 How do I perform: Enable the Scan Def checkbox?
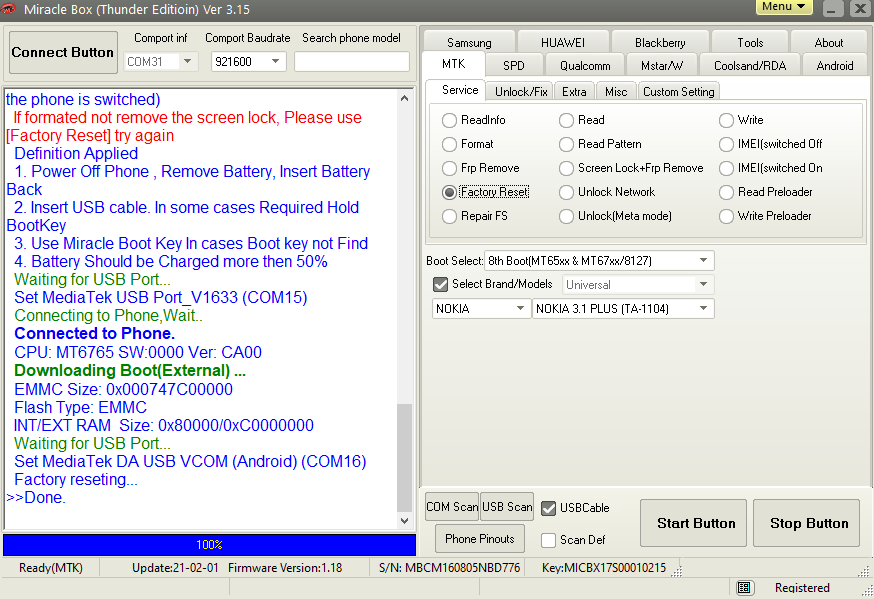[548, 540]
